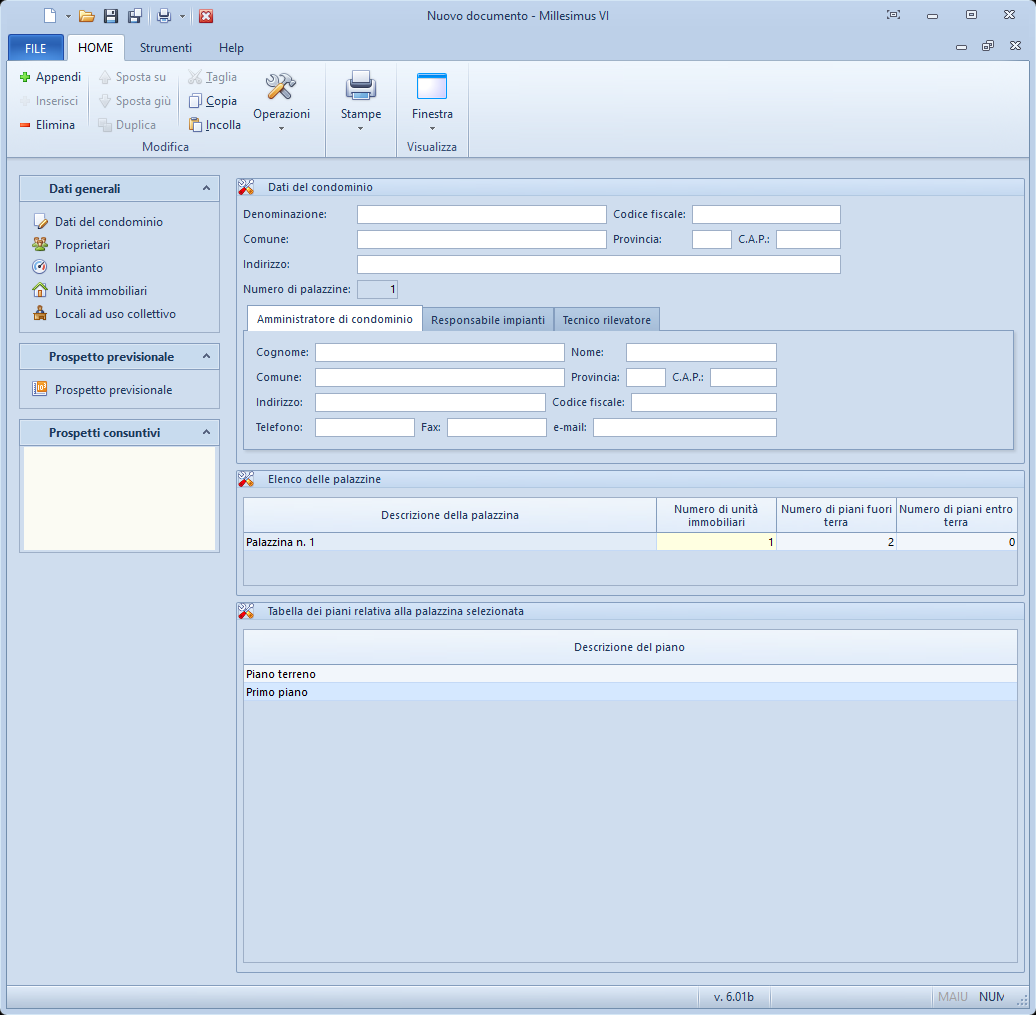Go to Unità immobiliari in sidebar
The image size is (1036, 1015).
point(100,291)
